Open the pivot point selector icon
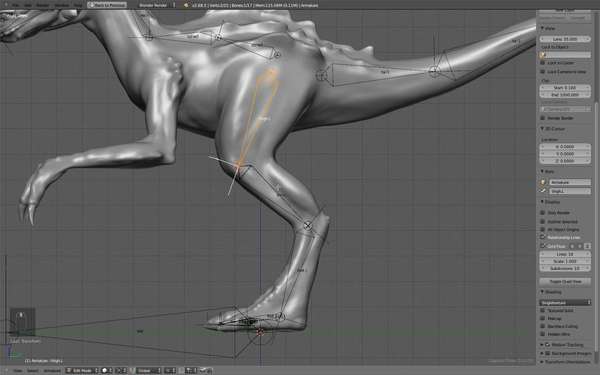 [x=121, y=370]
